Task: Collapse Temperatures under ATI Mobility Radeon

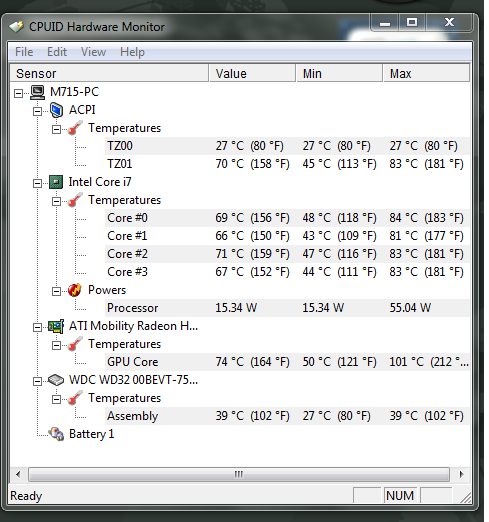Action: (x=56, y=345)
